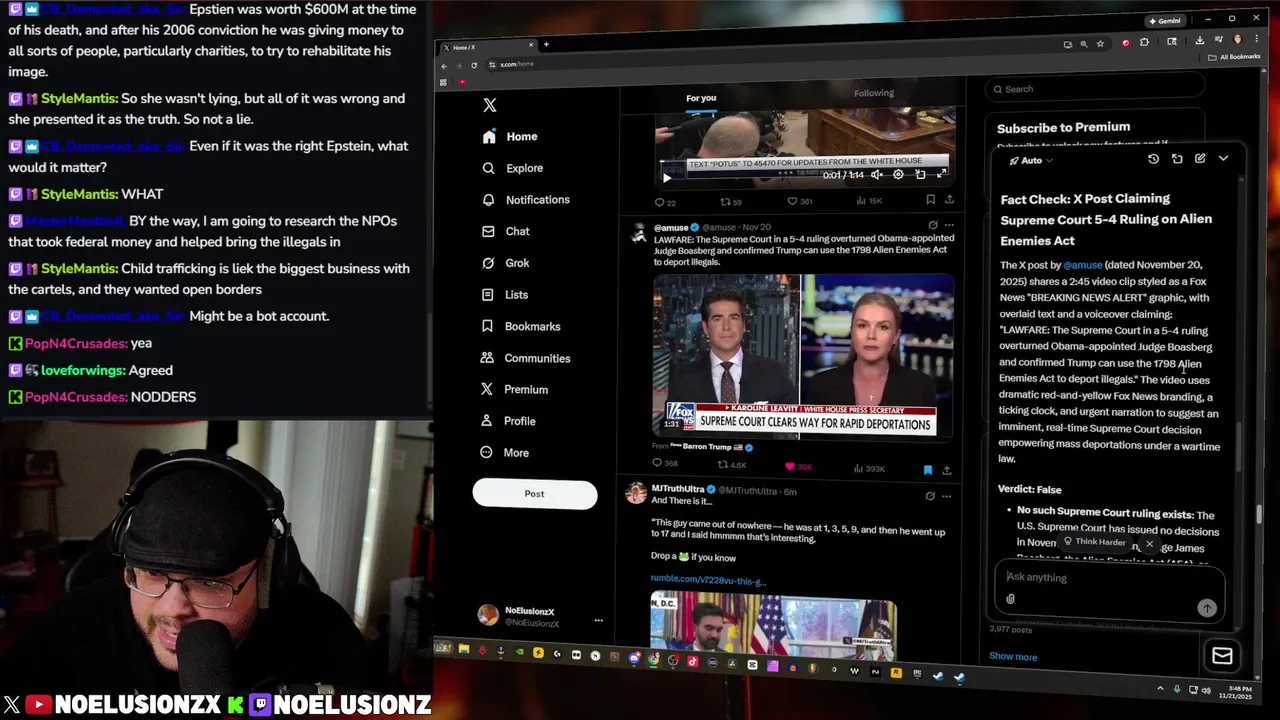Open Lists in X sidebar
Image resolution: width=1280 pixels, height=720 pixels.
505,295
